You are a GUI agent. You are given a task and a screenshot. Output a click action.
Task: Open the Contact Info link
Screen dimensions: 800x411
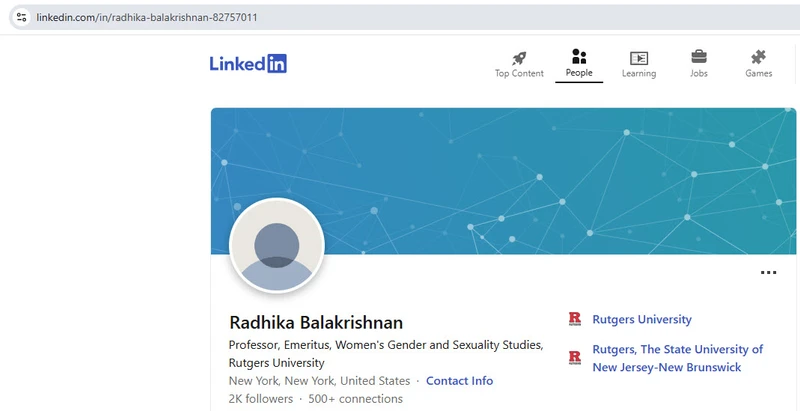460,381
